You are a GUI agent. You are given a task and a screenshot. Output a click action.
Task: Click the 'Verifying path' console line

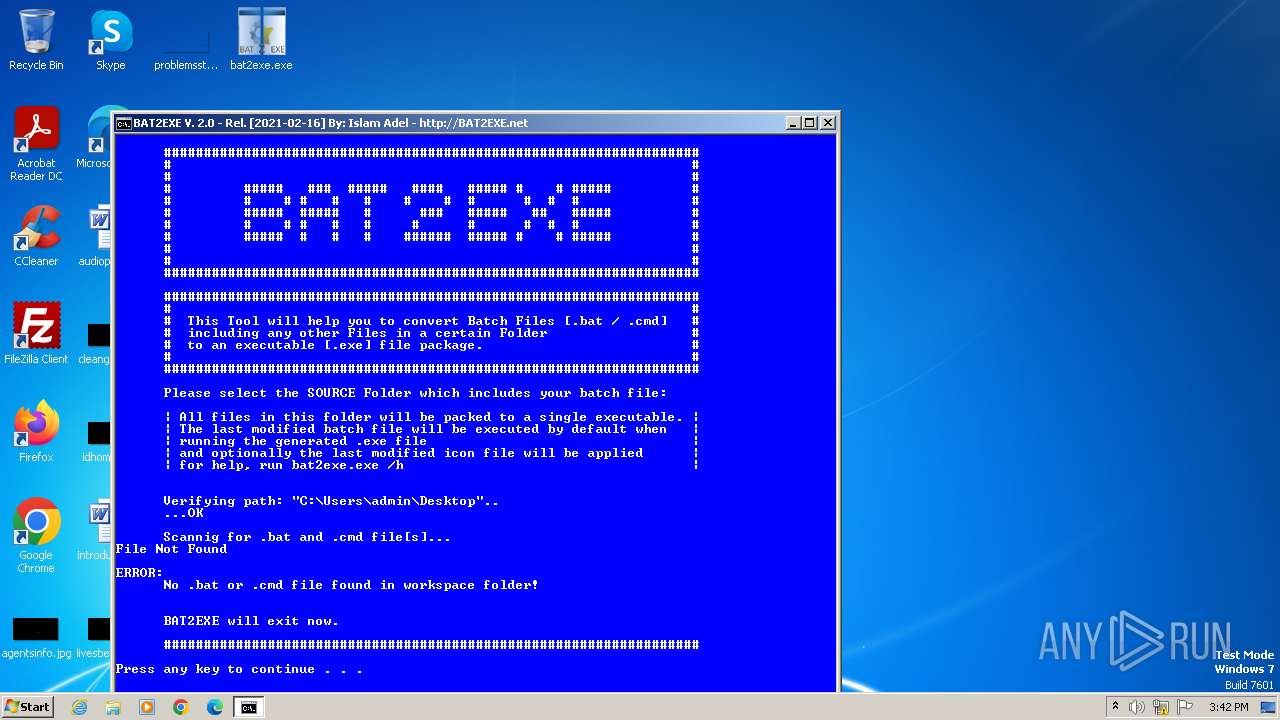pos(331,501)
